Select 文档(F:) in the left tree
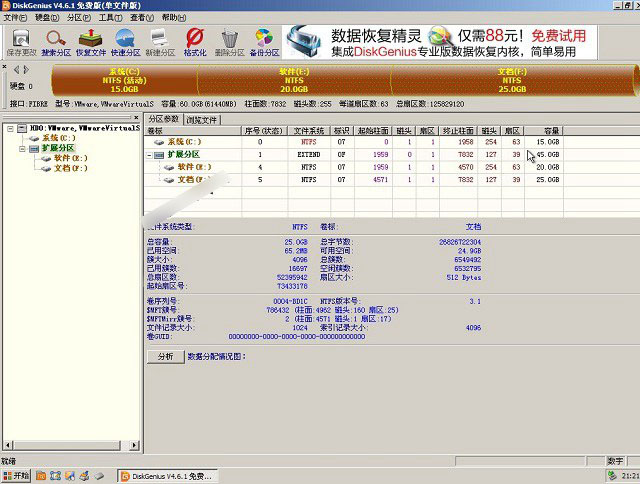The height and width of the screenshot is (484, 640). pyautogui.click(x=71, y=169)
